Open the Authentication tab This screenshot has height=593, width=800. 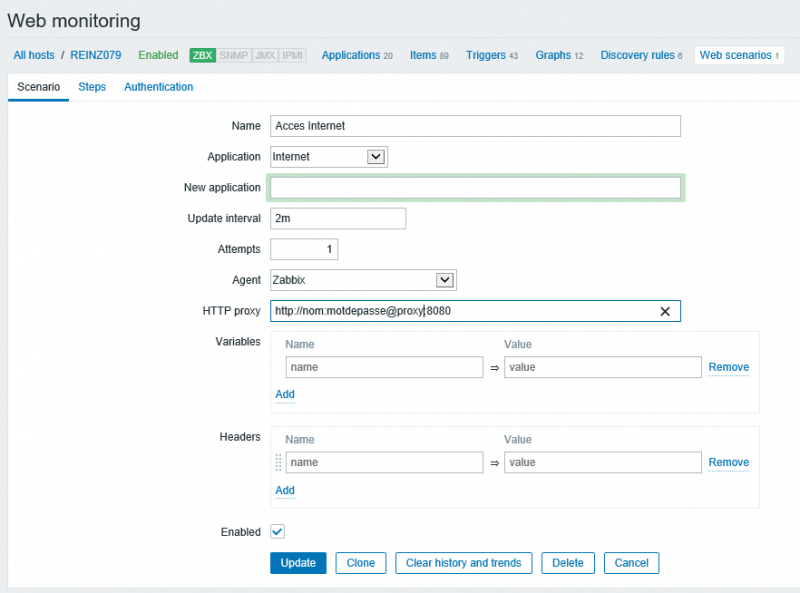[158, 87]
